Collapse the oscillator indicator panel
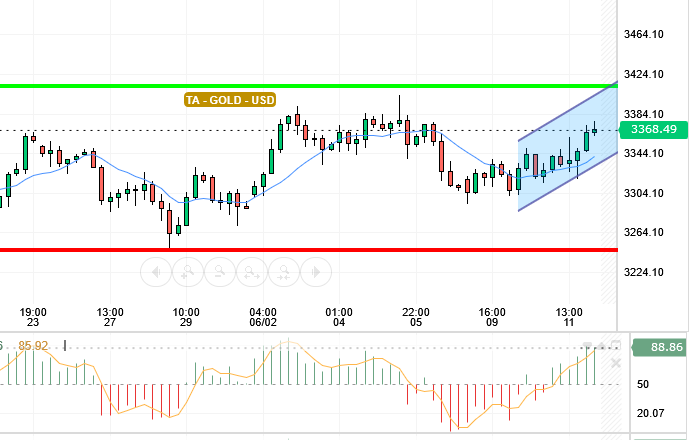This screenshot has height=440, width=693. pyautogui.click(x=587, y=345)
